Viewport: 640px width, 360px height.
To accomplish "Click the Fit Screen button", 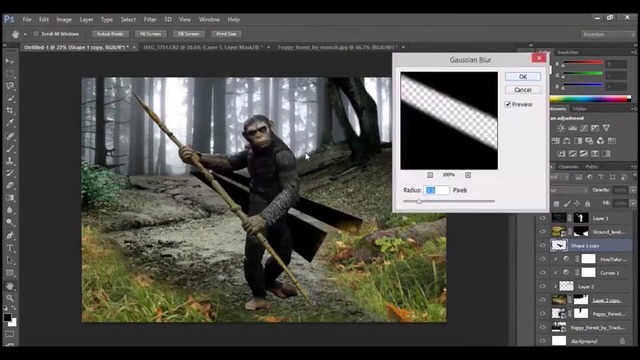I will [151, 34].
